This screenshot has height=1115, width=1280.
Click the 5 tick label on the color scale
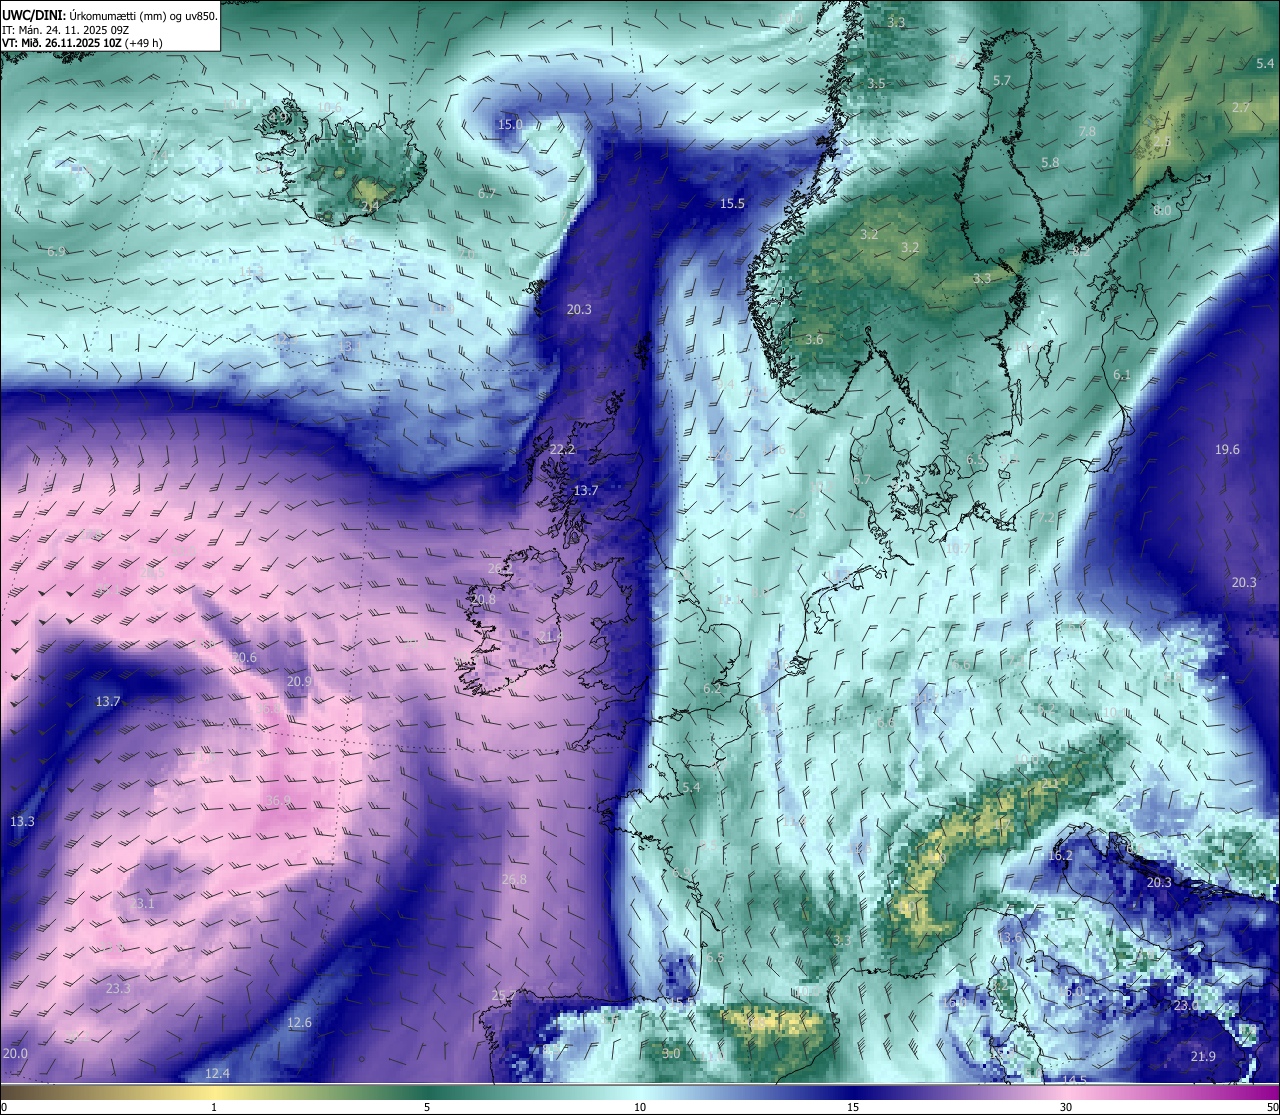[427, 1107]
